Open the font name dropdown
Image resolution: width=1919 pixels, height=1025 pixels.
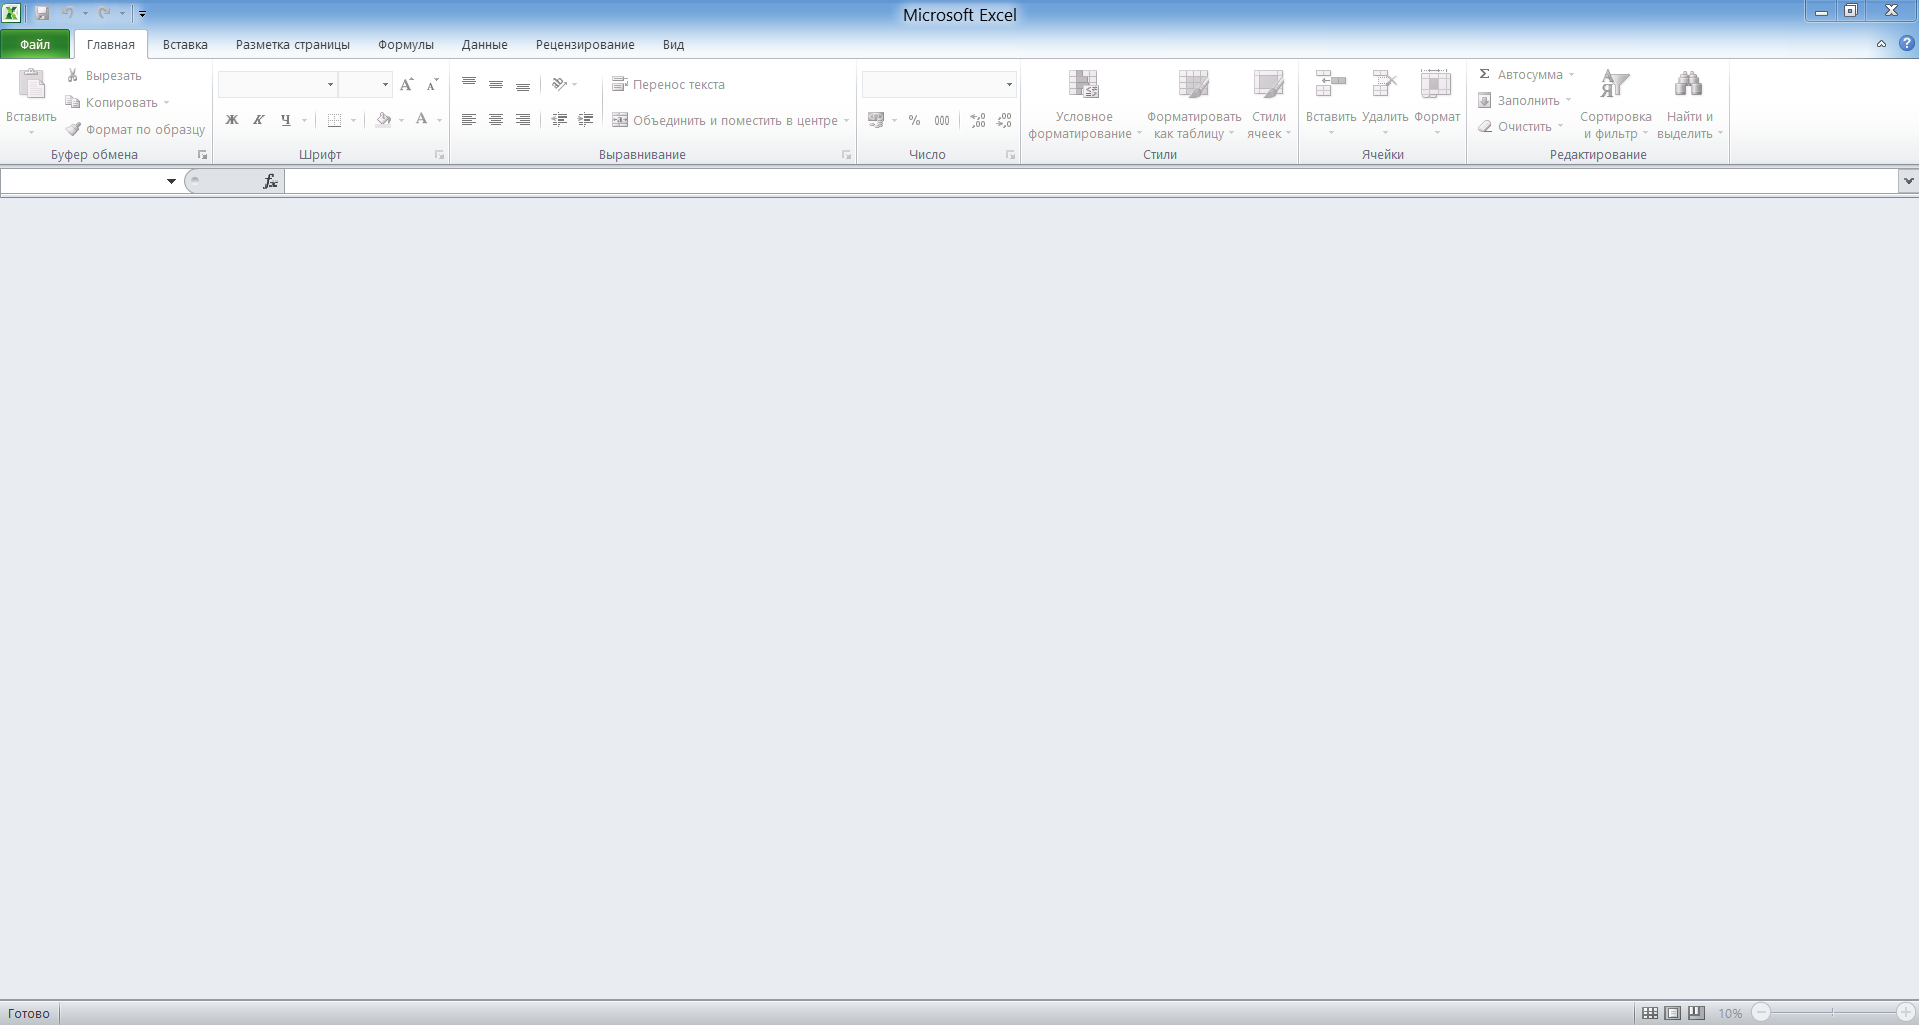[330, 85]
